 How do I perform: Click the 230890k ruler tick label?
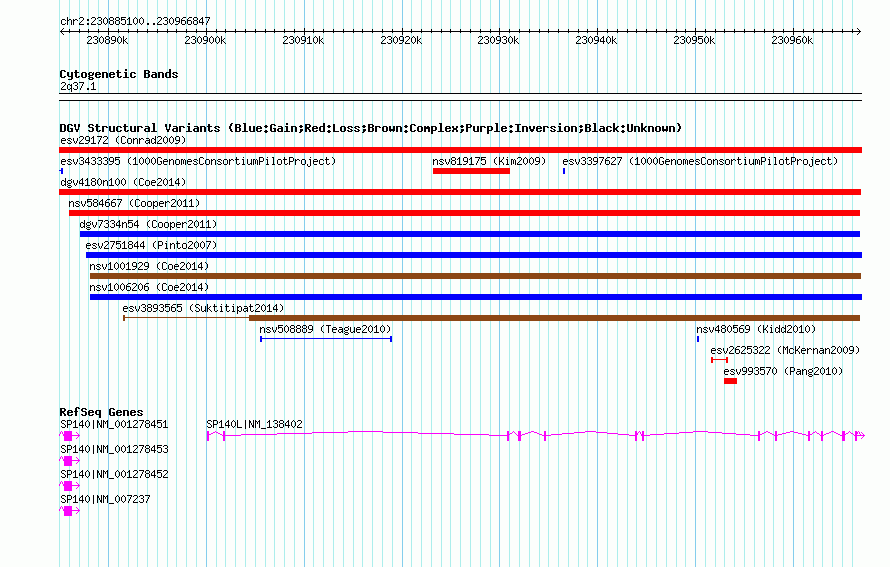click(x=107, y=40)
